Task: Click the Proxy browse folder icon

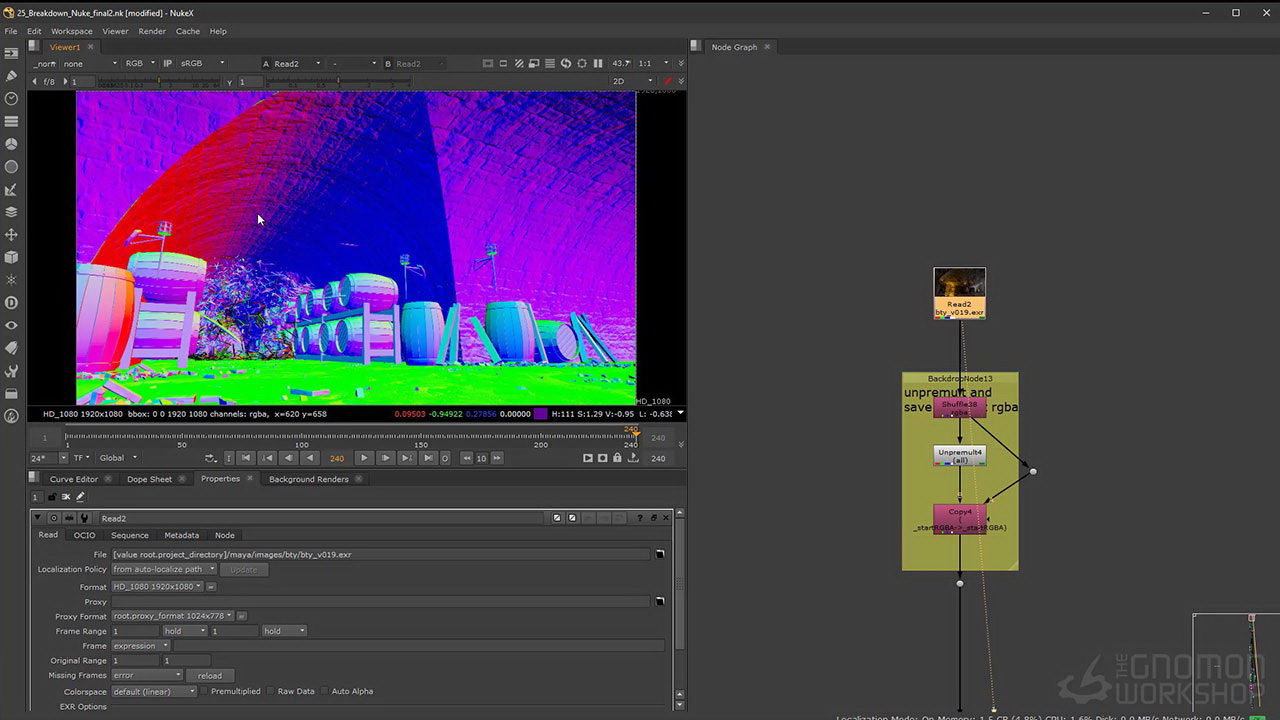Action: point(660,602)
